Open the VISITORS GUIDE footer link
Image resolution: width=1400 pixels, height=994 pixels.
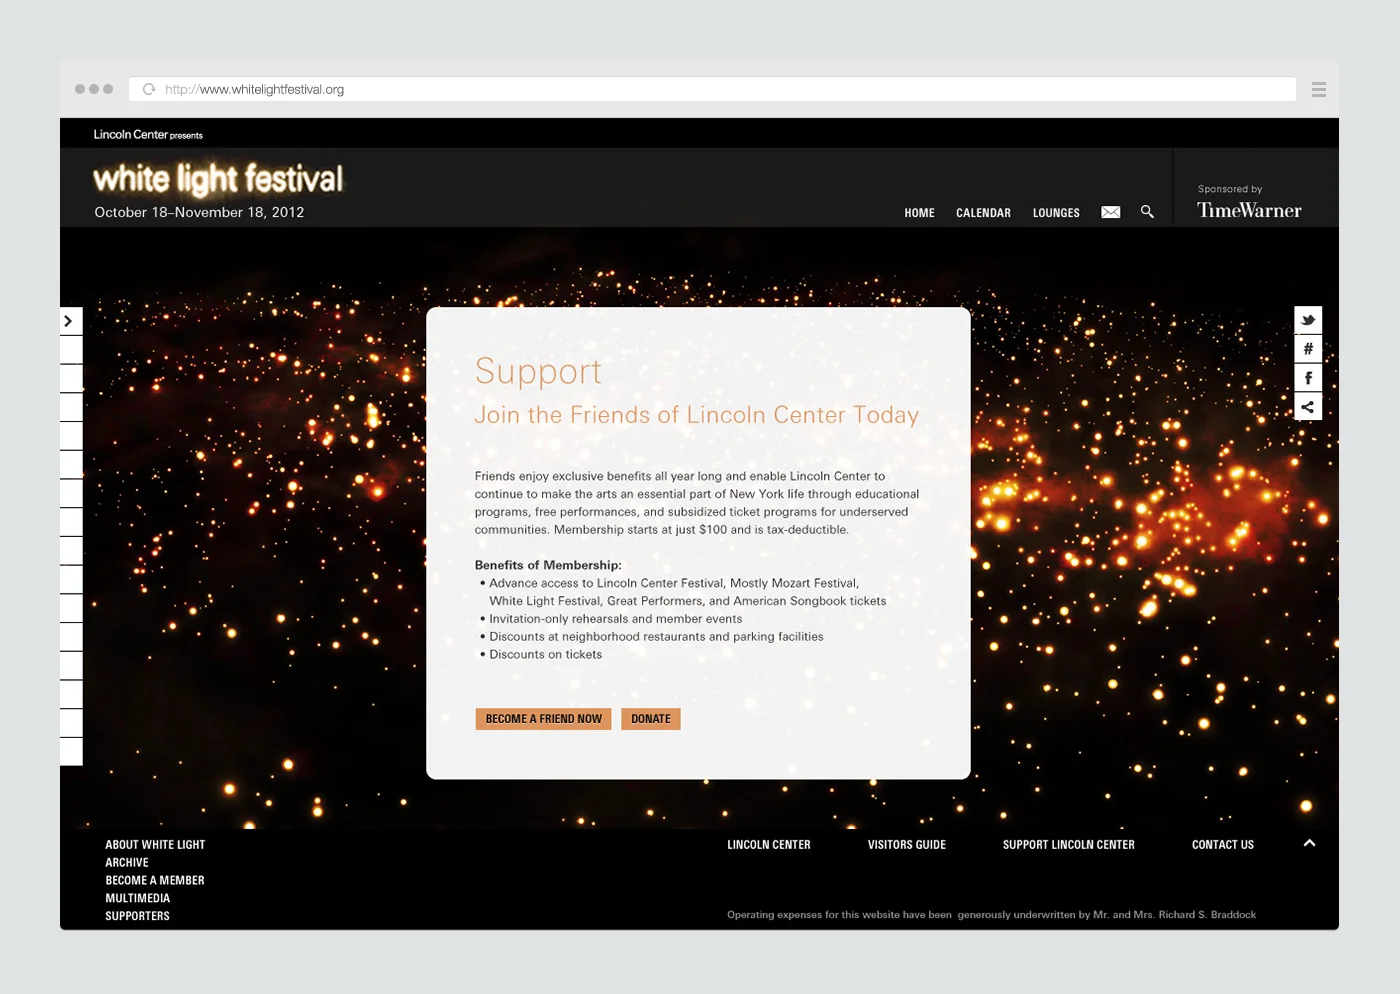(906, 844)
